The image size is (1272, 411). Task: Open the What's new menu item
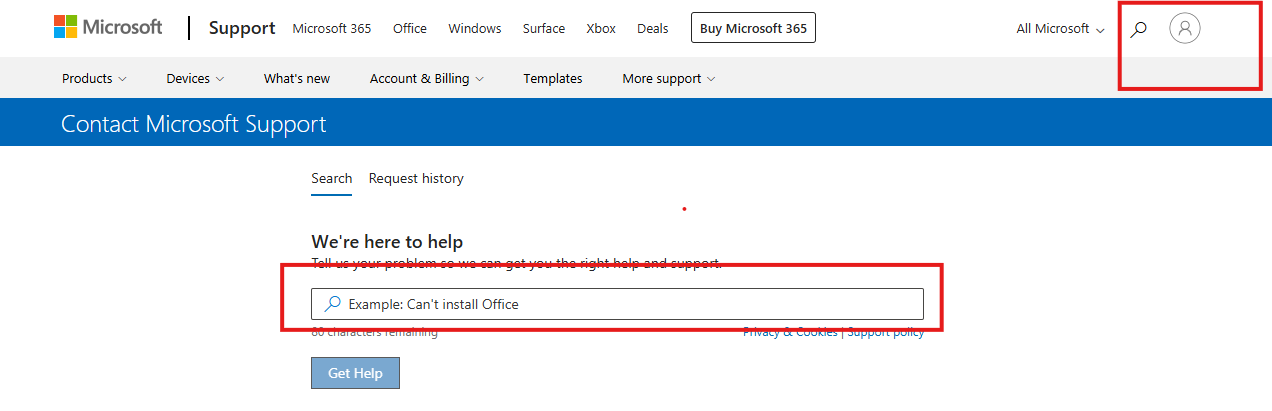(x=297, y=78)
